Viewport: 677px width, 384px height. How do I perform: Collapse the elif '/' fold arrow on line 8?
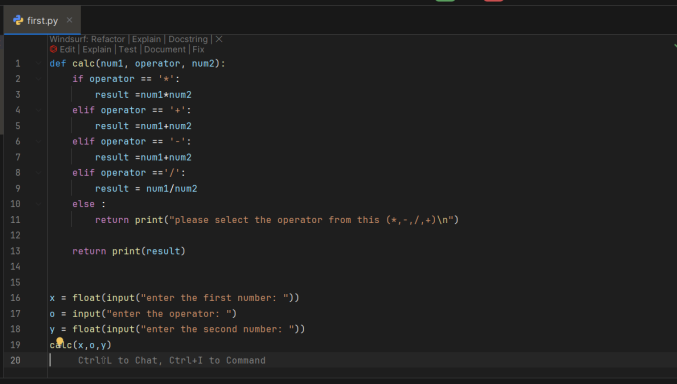[38, 173]
